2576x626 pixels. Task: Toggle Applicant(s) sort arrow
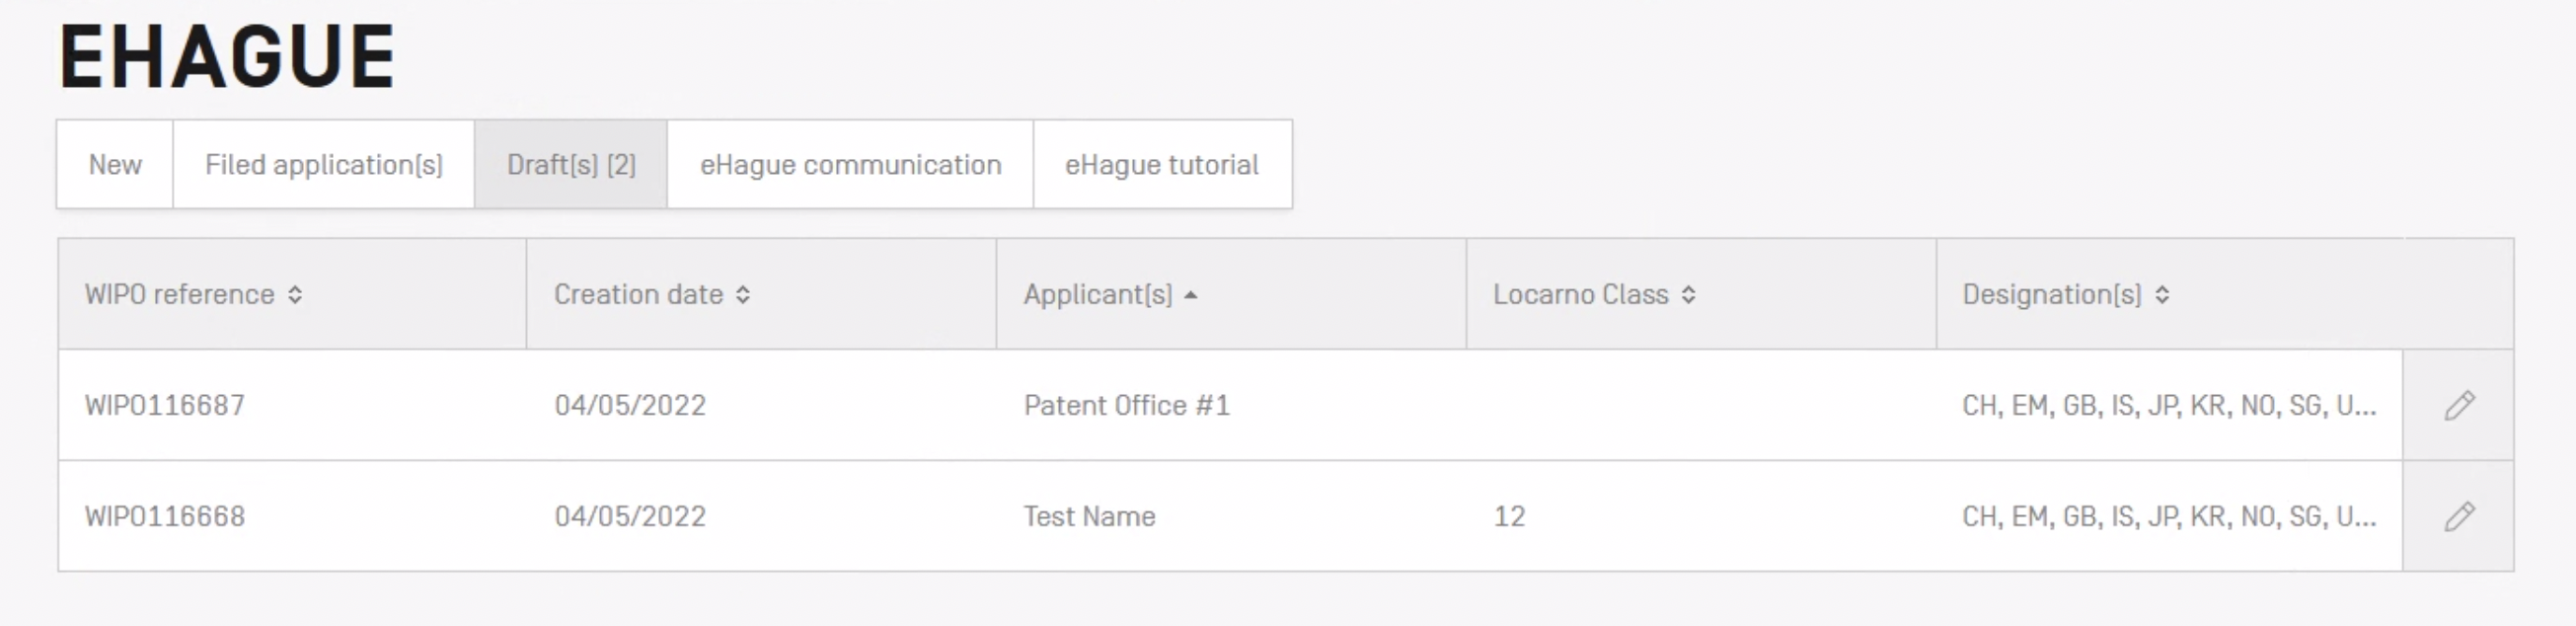1190,295
